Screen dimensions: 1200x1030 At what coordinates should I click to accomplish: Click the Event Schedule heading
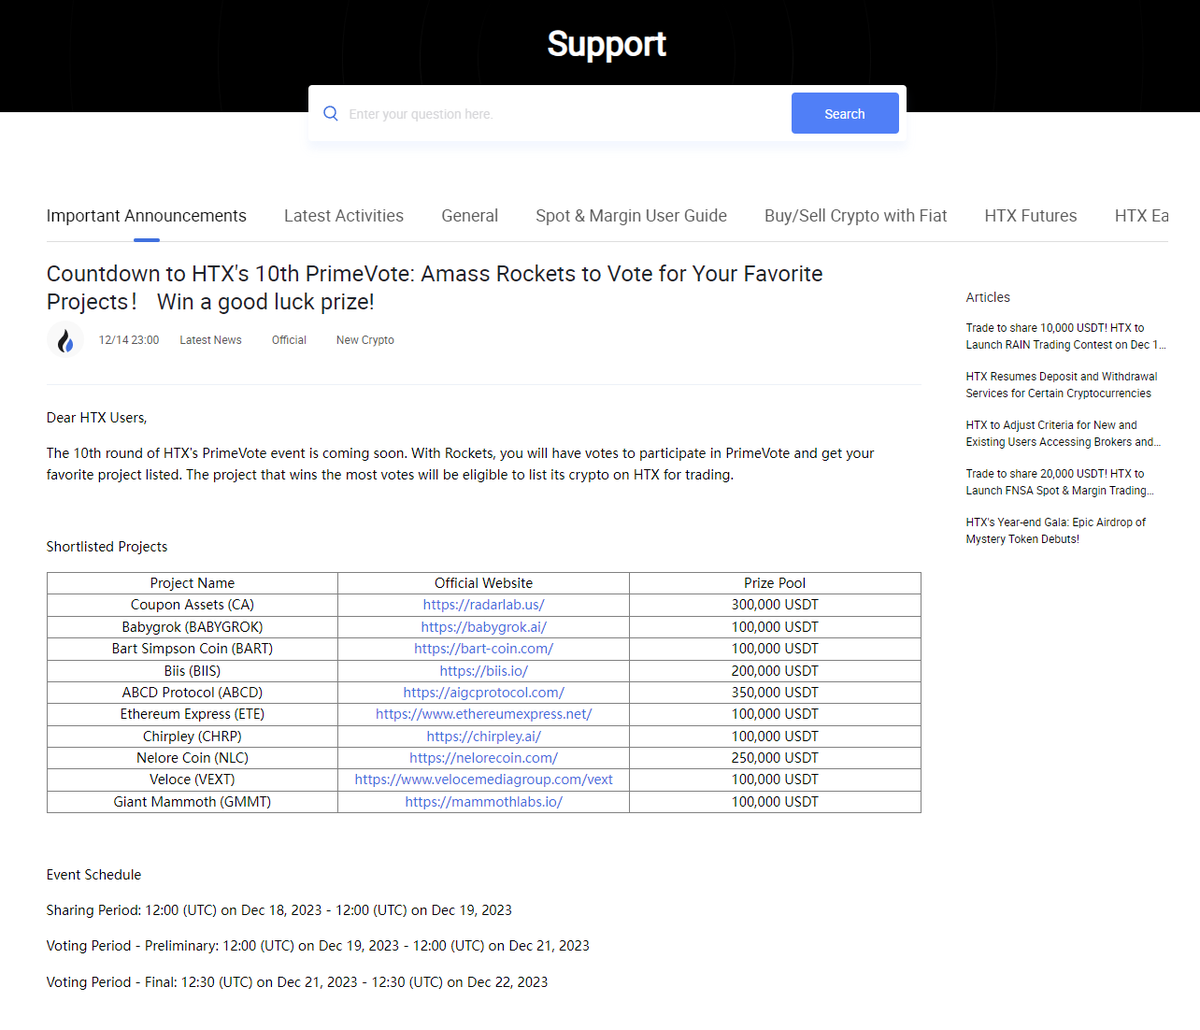94,875
